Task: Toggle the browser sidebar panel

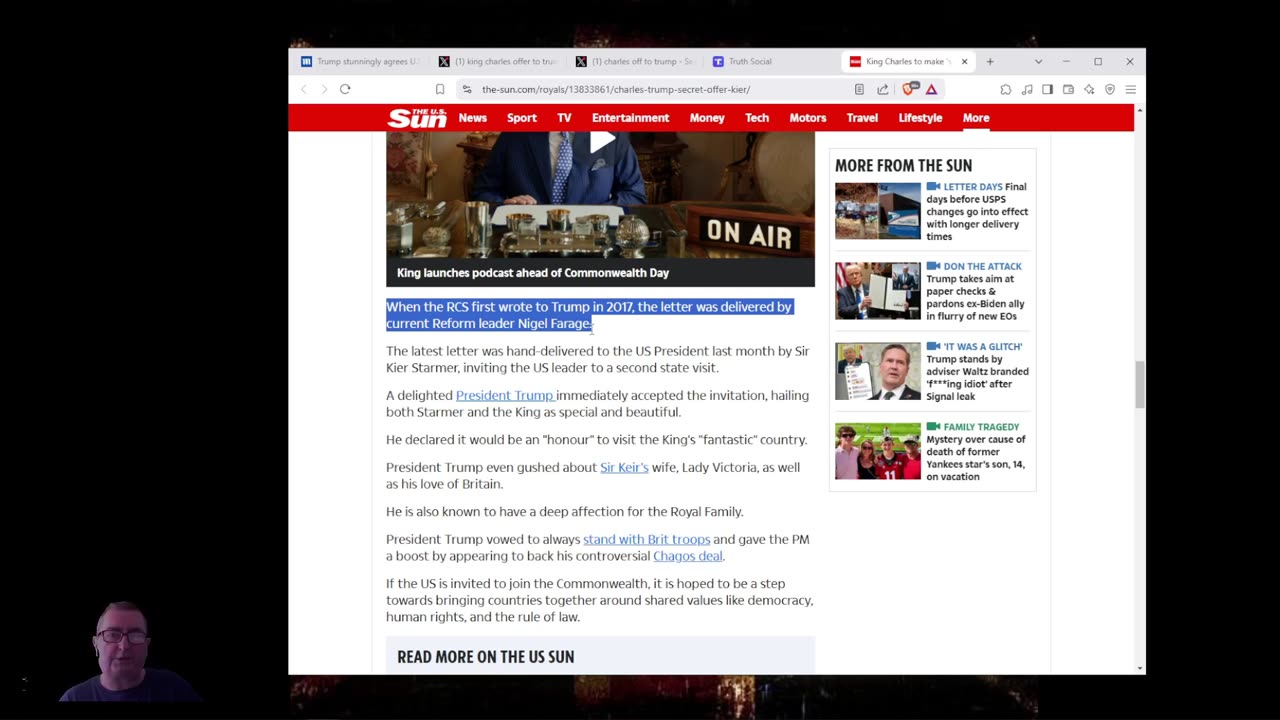Action: 1047,89
